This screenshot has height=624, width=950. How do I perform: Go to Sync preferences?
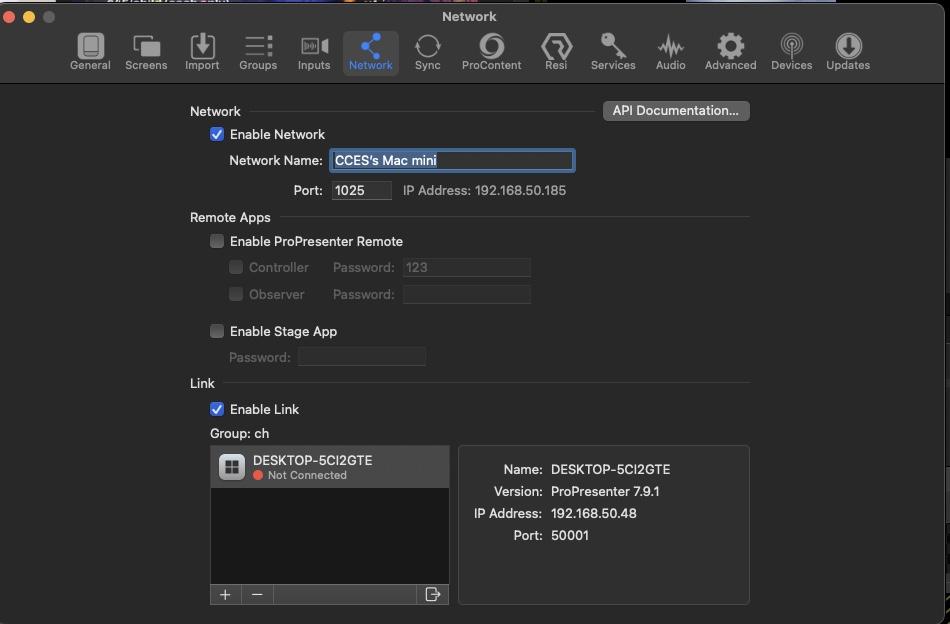pos(427,52)
